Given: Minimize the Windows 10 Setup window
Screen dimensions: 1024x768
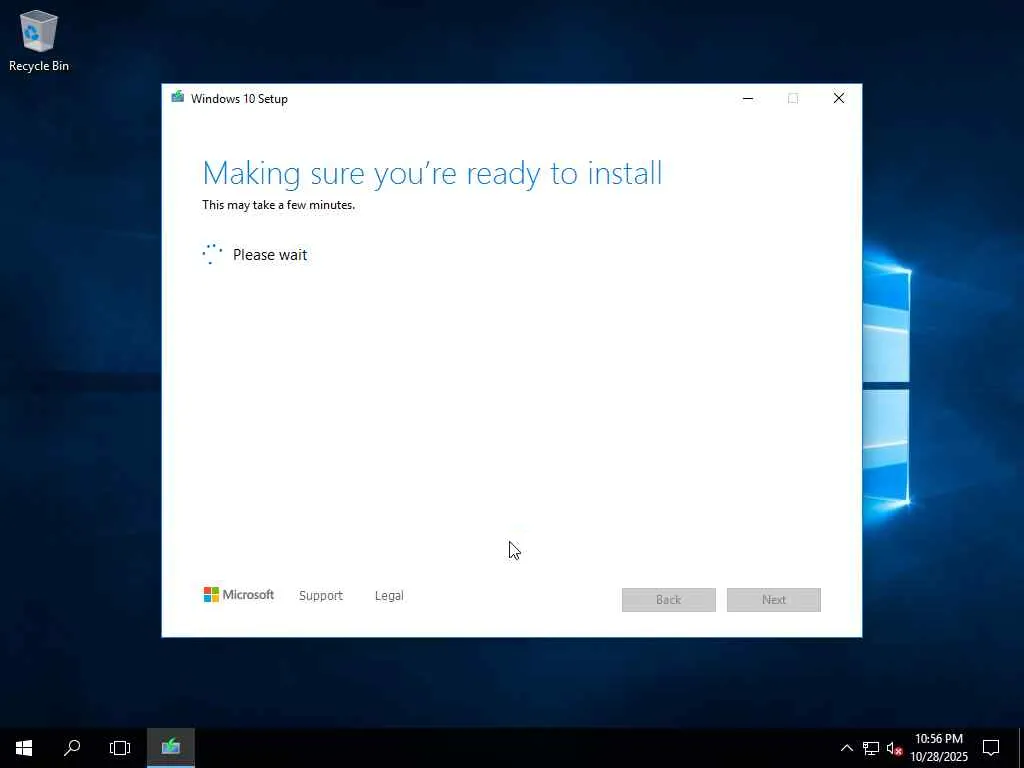Looking at the screenshot, I should pyautogui.click(x=748, y=99).
